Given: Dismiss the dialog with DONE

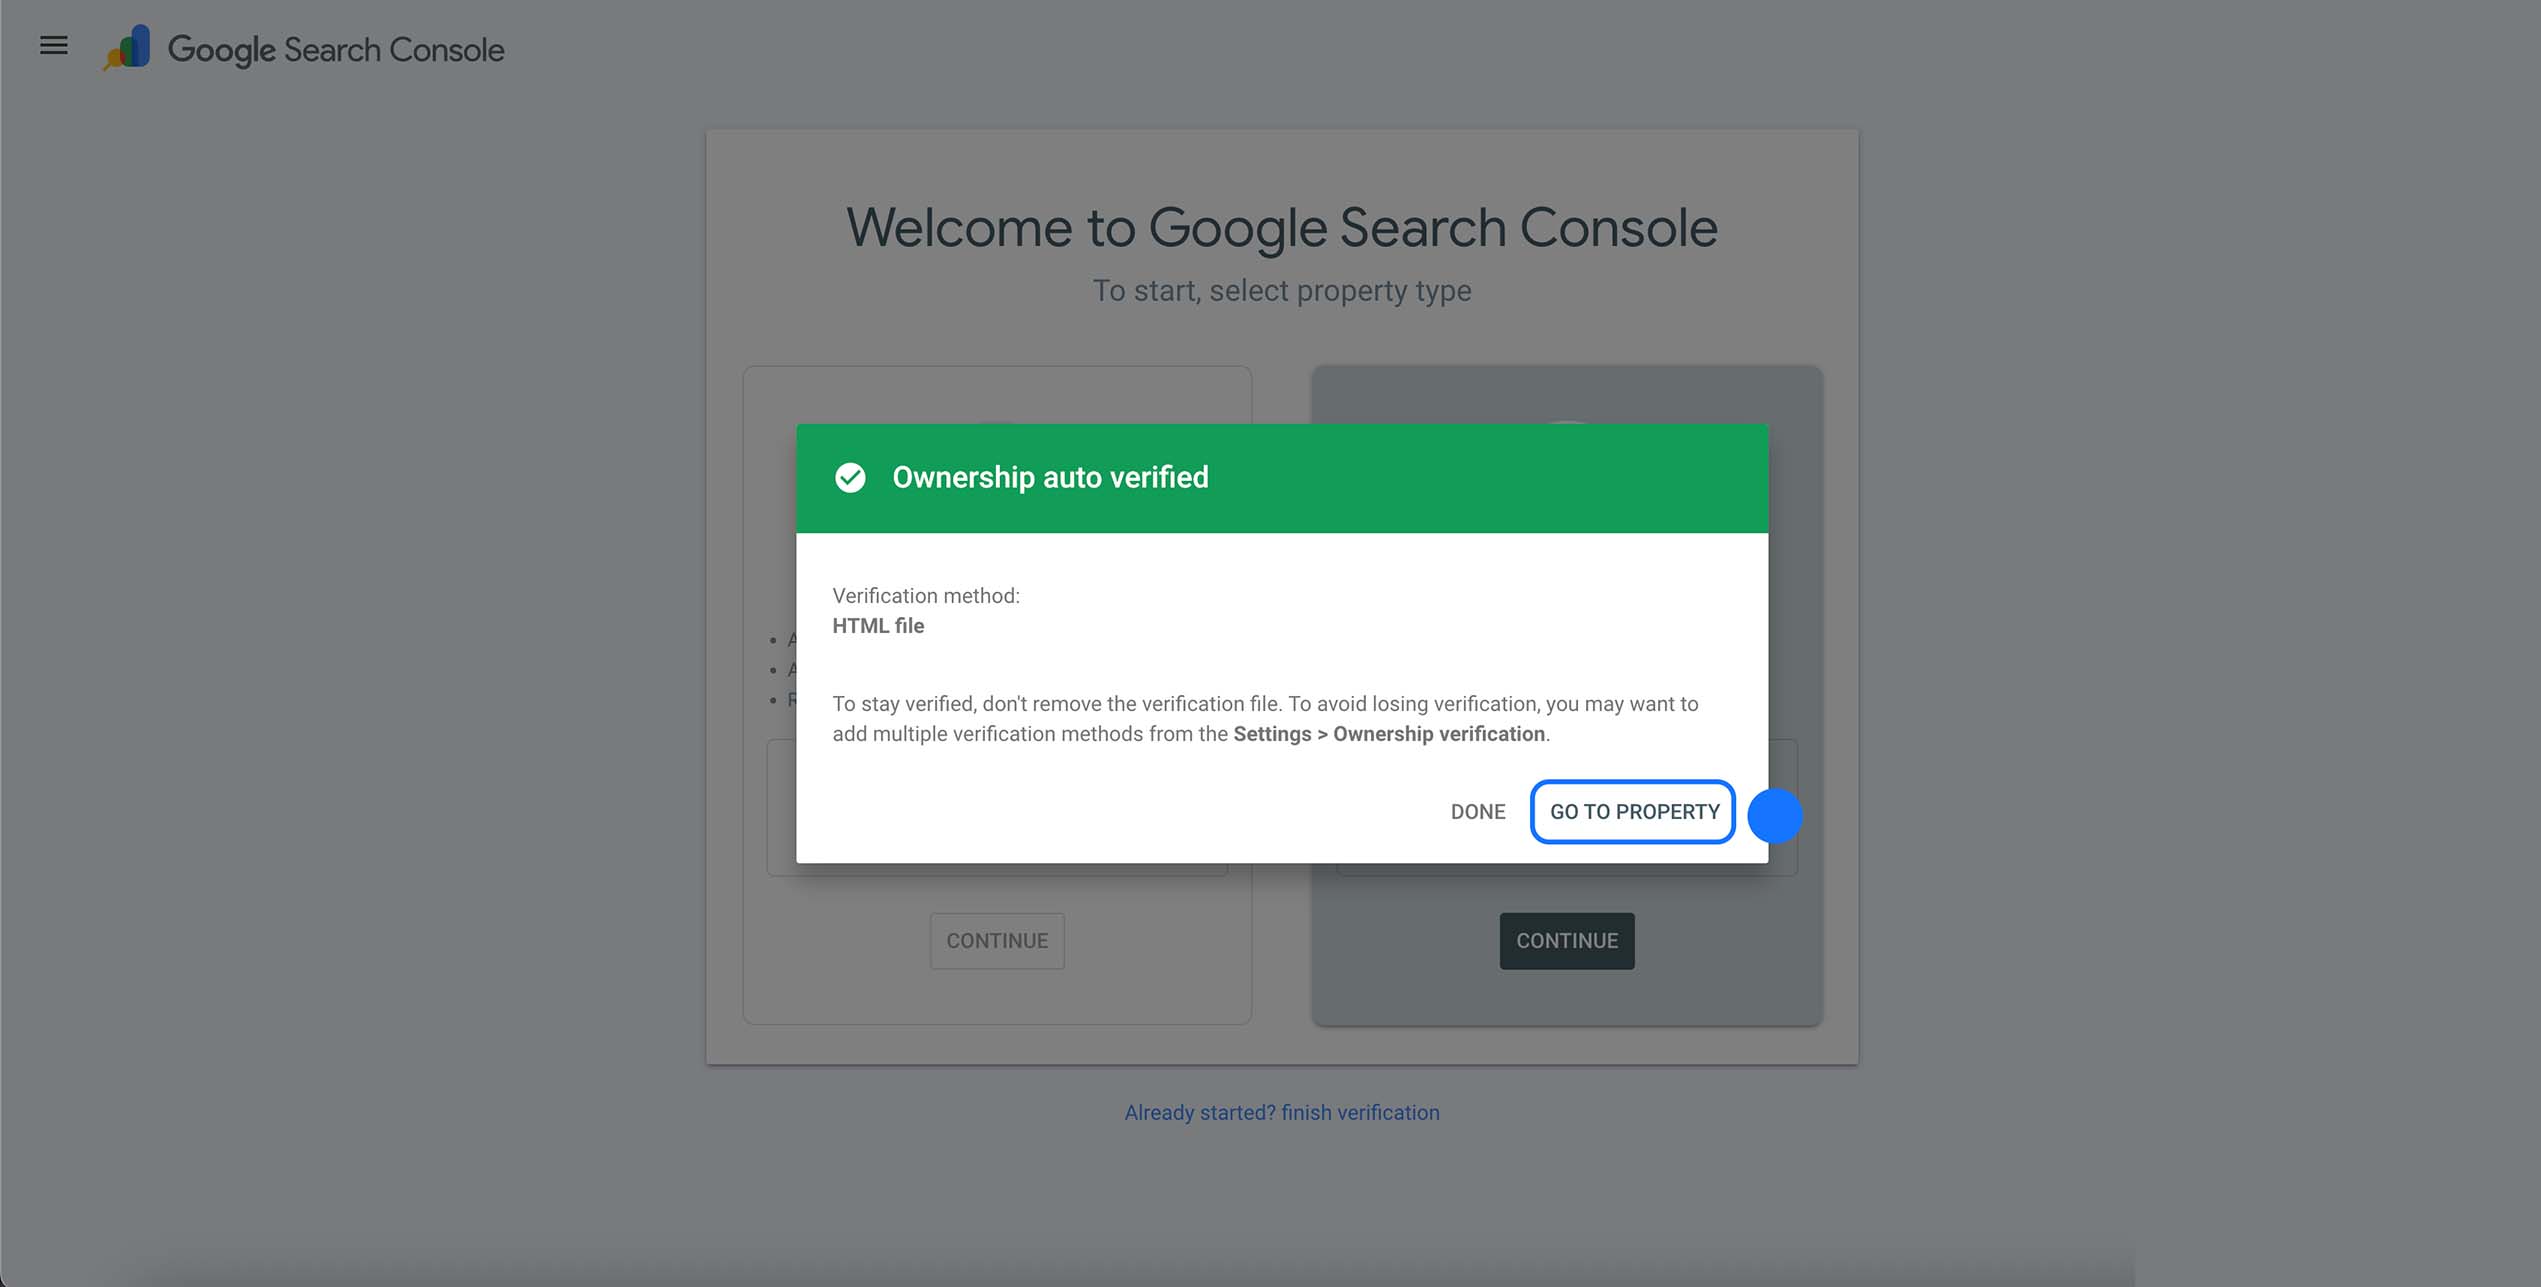Looking at the screenshot, I should [x=1477, y=812].
